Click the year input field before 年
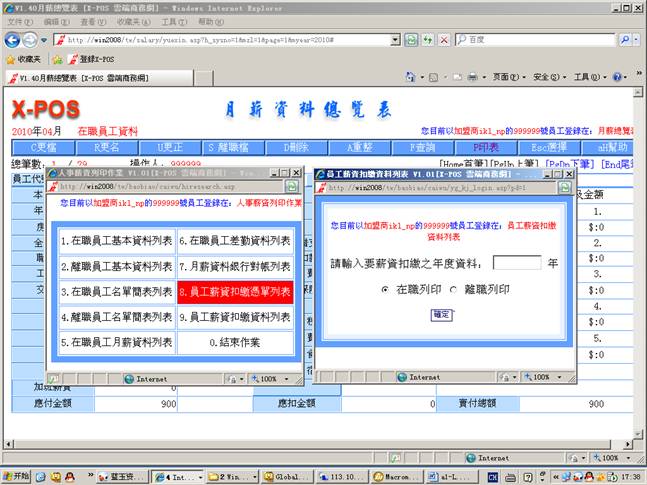Viewport: 647px width, 485px height. click(x=516, y=263)
